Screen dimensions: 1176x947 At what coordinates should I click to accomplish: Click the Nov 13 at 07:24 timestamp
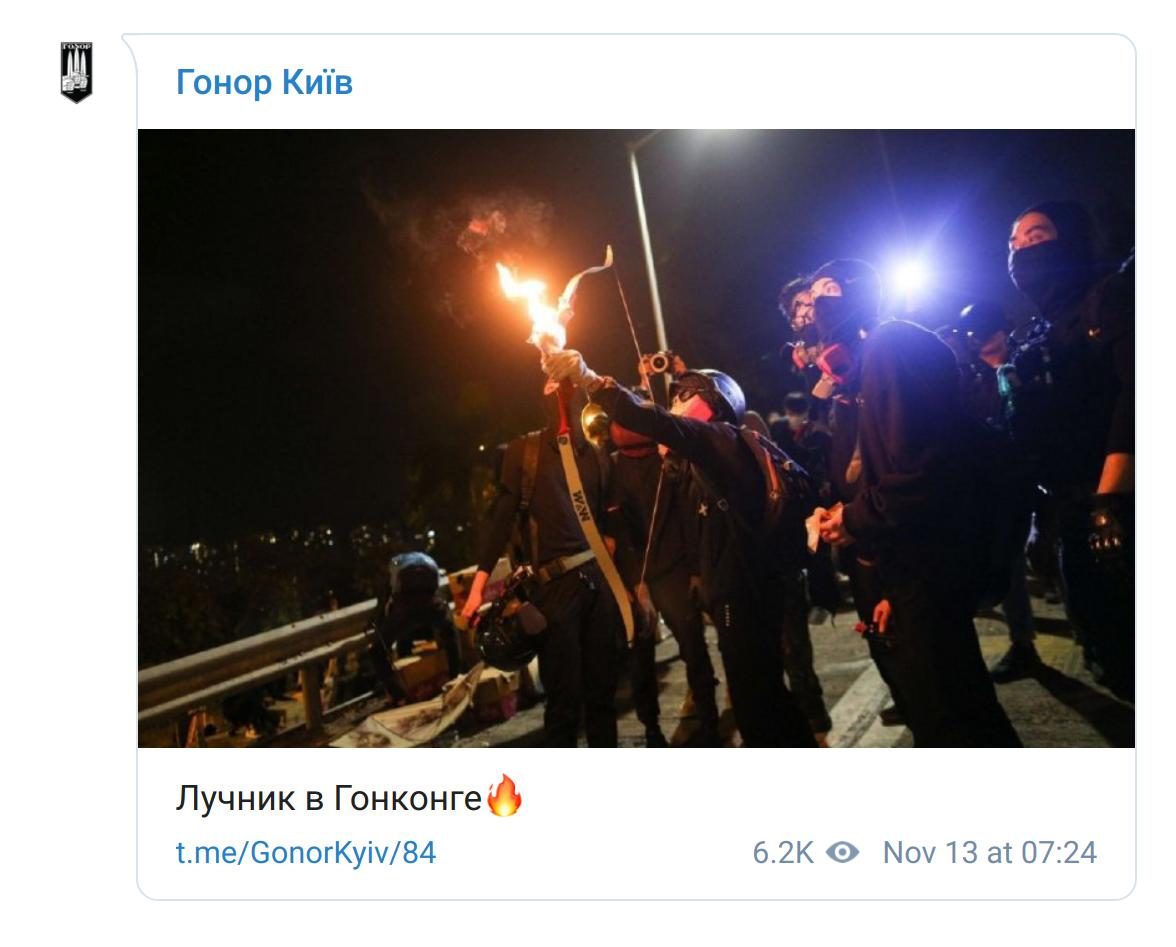pyautogui.click(x=989, y=853)
